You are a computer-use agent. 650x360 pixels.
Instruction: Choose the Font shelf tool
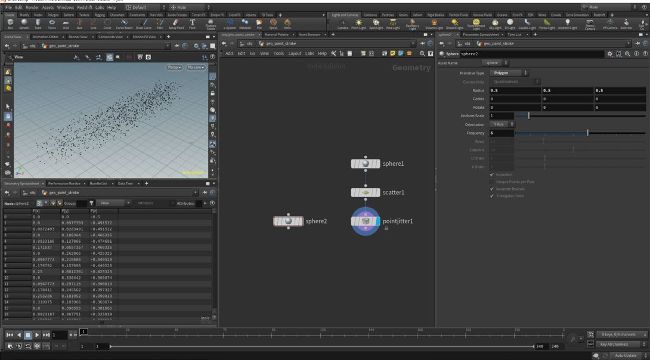tap(192, 24)
